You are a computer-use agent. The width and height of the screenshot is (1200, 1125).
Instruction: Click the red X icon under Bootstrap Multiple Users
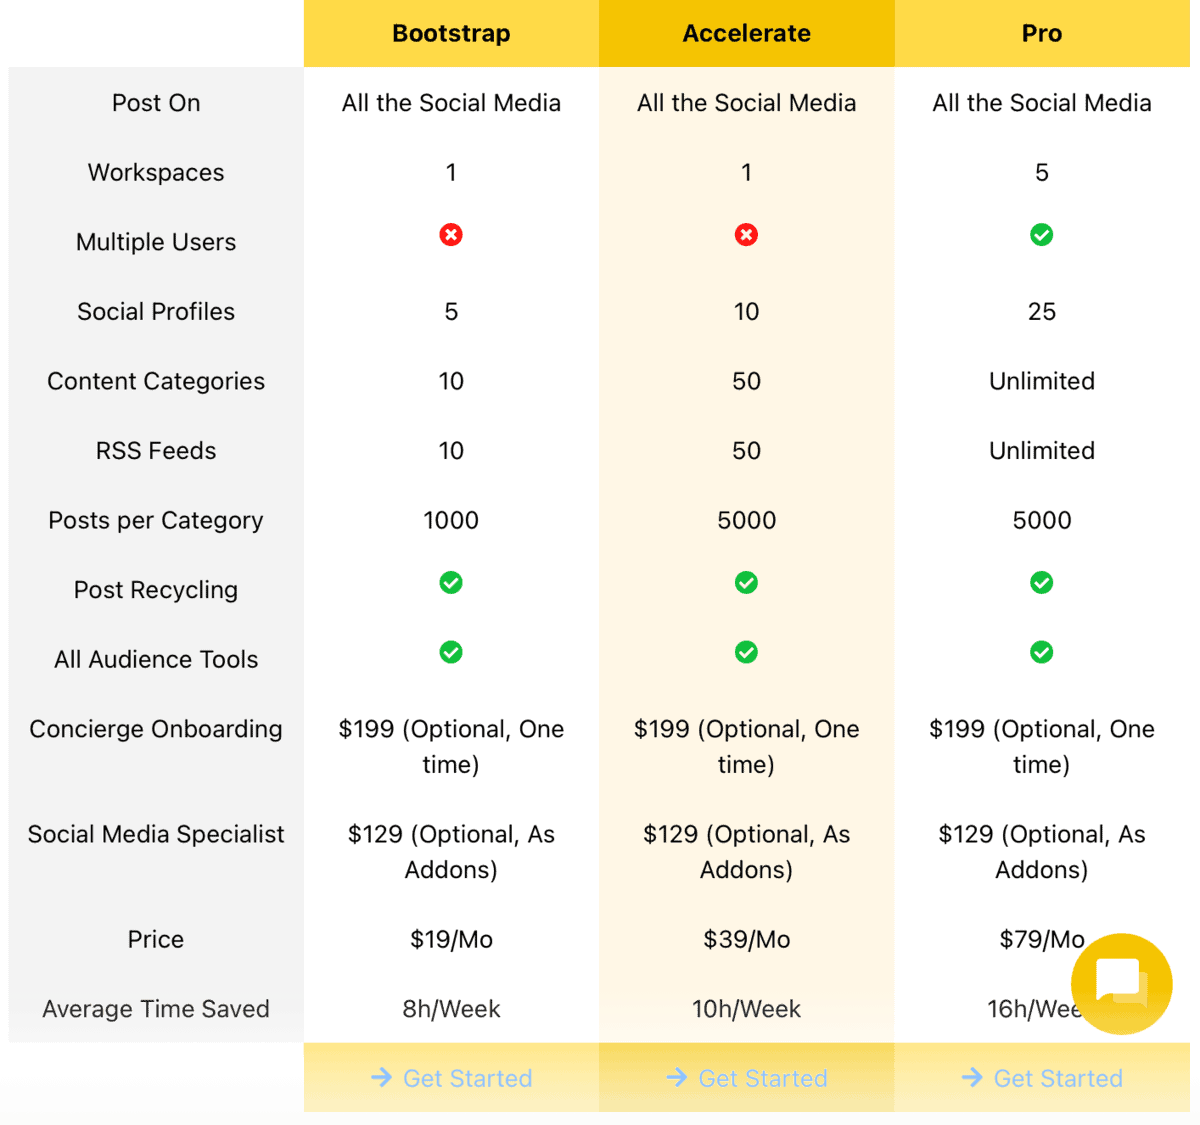click(x=451, y=235)
